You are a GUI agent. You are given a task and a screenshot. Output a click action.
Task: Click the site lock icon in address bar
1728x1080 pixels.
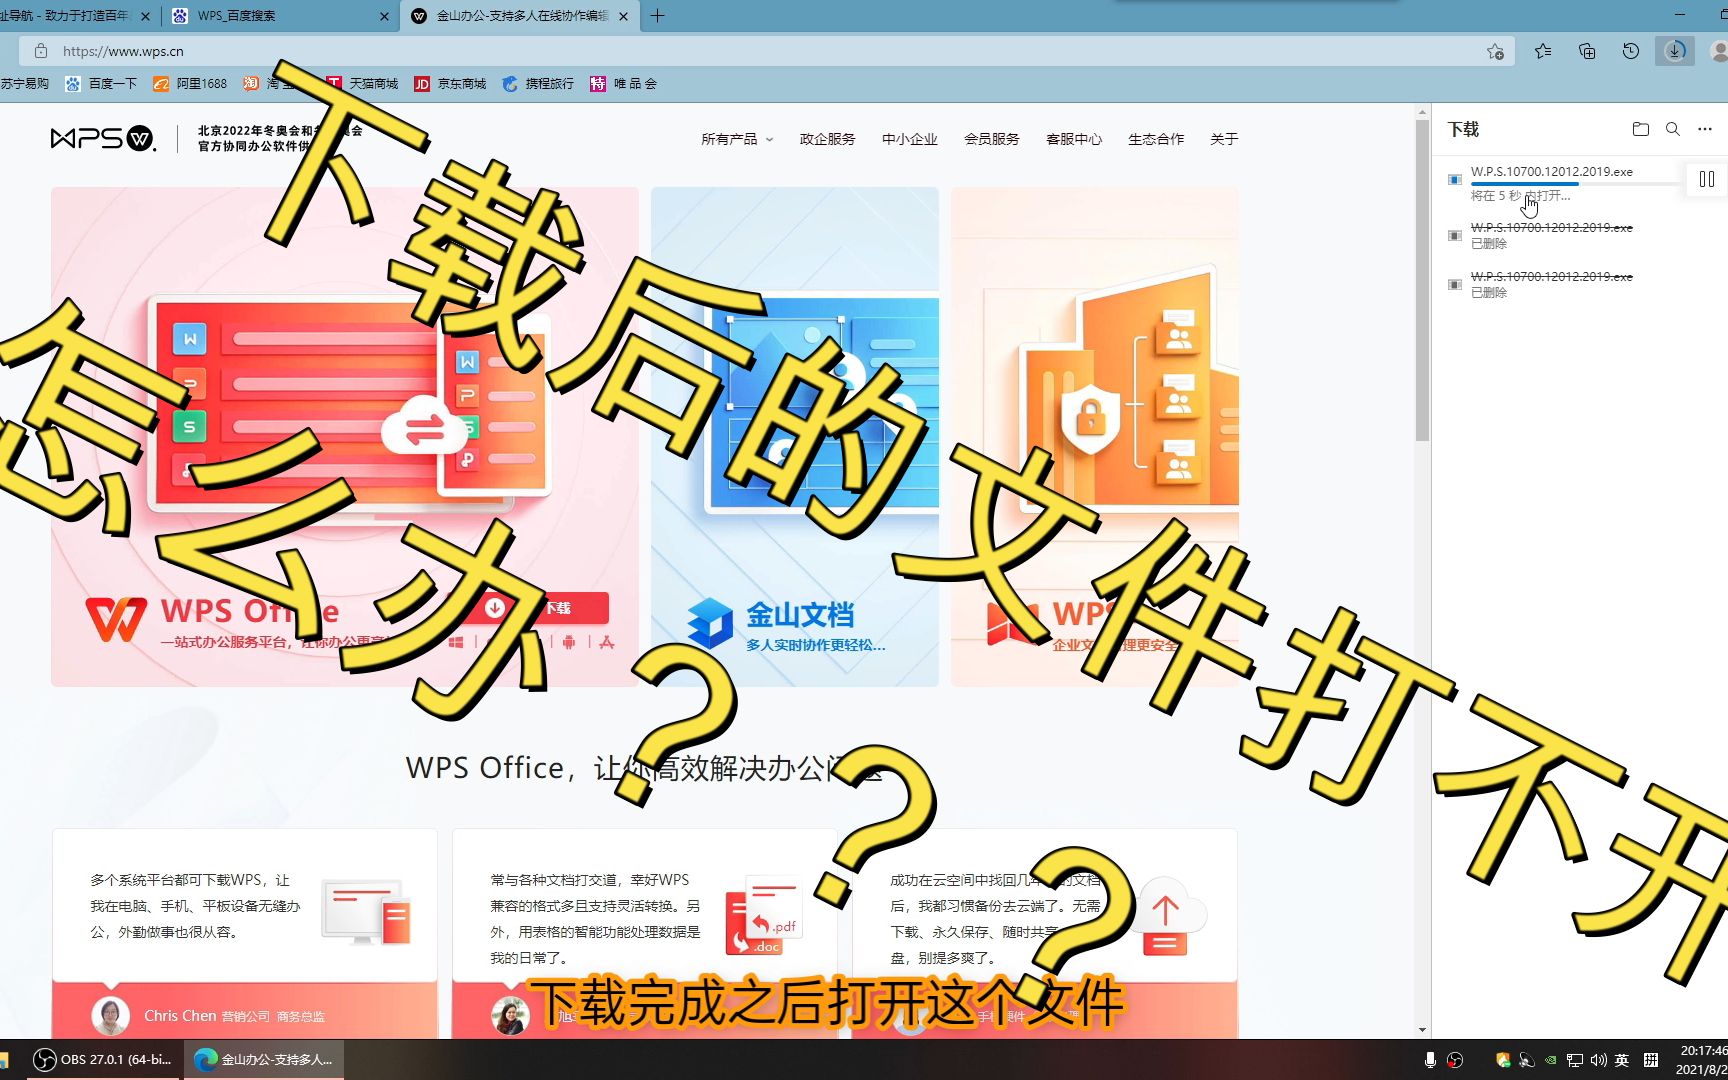pos(41,51)
